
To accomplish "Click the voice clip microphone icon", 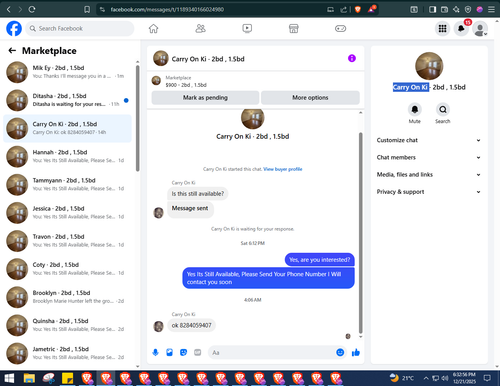I will coord(155,352).
